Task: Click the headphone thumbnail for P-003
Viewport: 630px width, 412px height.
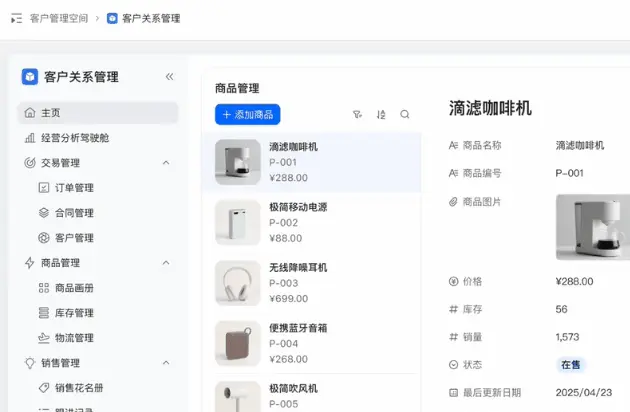Action: [x=238, y=283]
